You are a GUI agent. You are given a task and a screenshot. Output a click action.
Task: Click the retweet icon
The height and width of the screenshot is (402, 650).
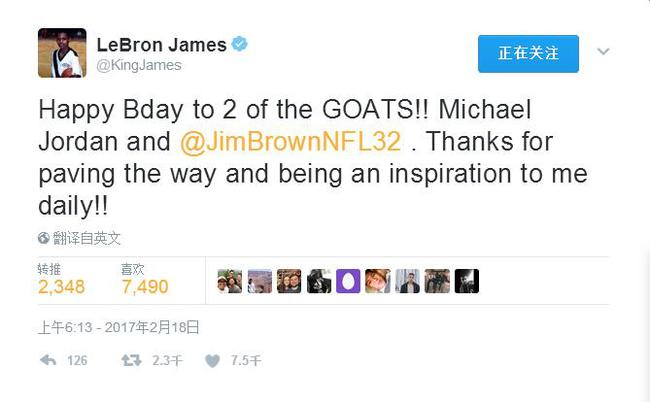click(x=131, y=360)
